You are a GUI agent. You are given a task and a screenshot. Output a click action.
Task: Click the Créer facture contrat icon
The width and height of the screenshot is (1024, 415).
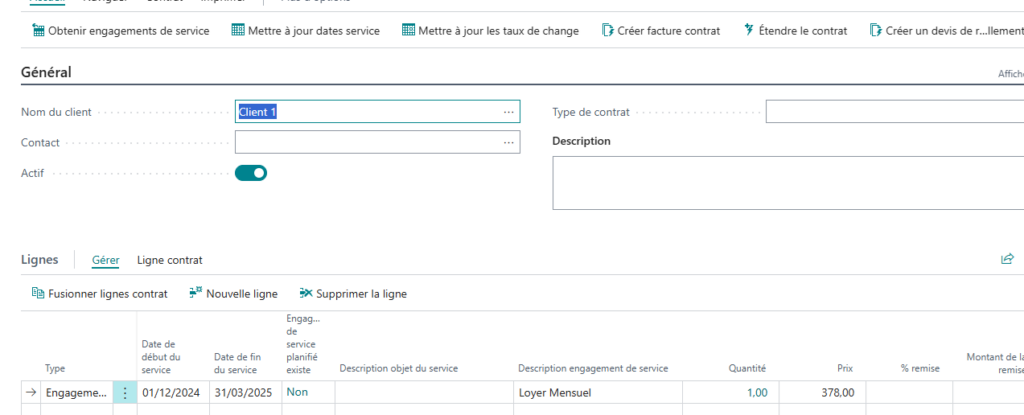pyautogui.click(x=608, y=31)
